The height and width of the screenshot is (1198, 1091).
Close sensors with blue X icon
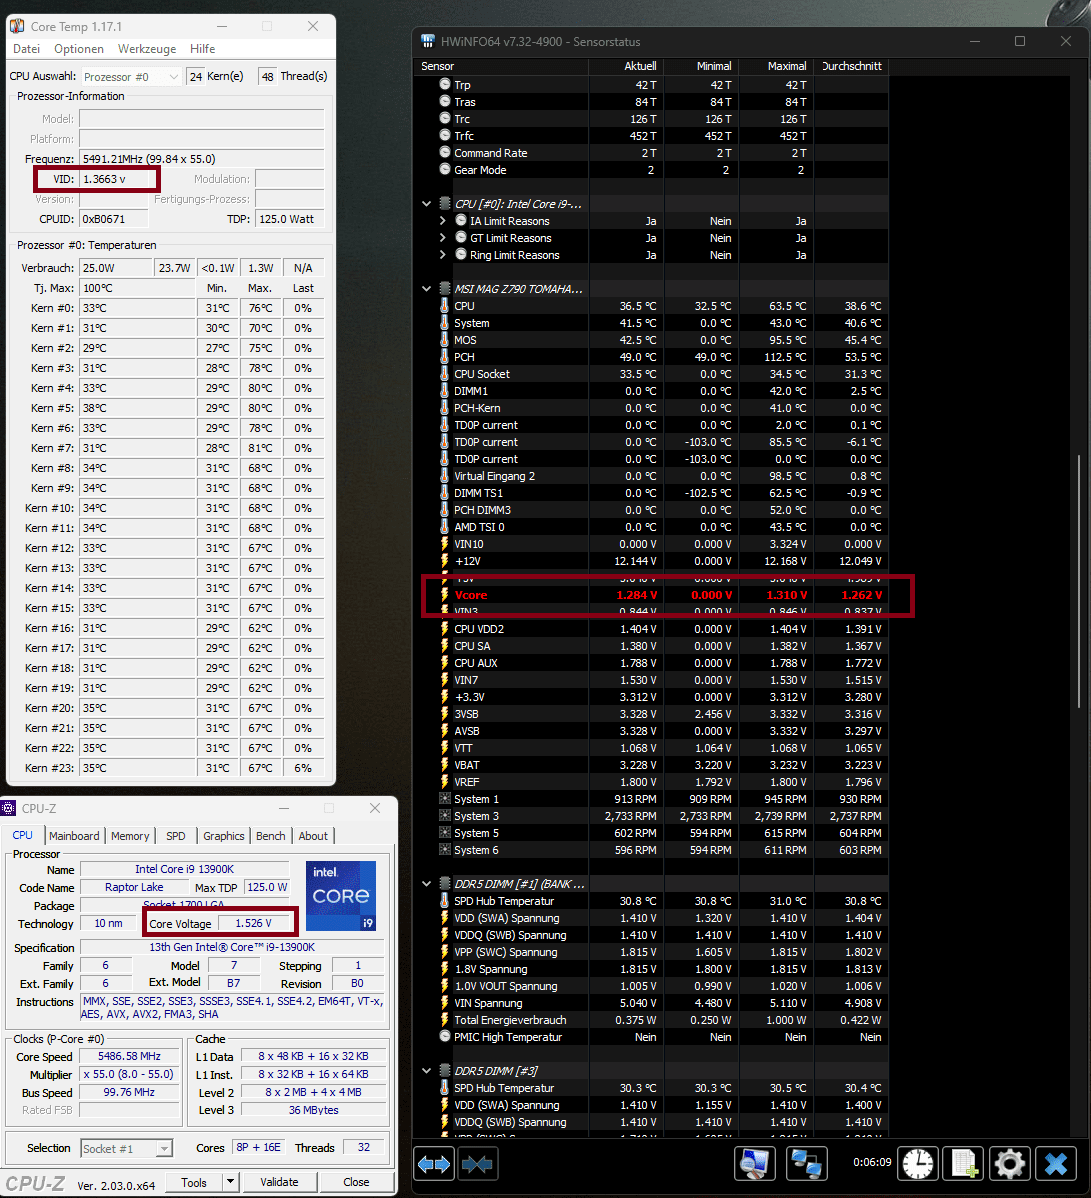point(1056,1164)
